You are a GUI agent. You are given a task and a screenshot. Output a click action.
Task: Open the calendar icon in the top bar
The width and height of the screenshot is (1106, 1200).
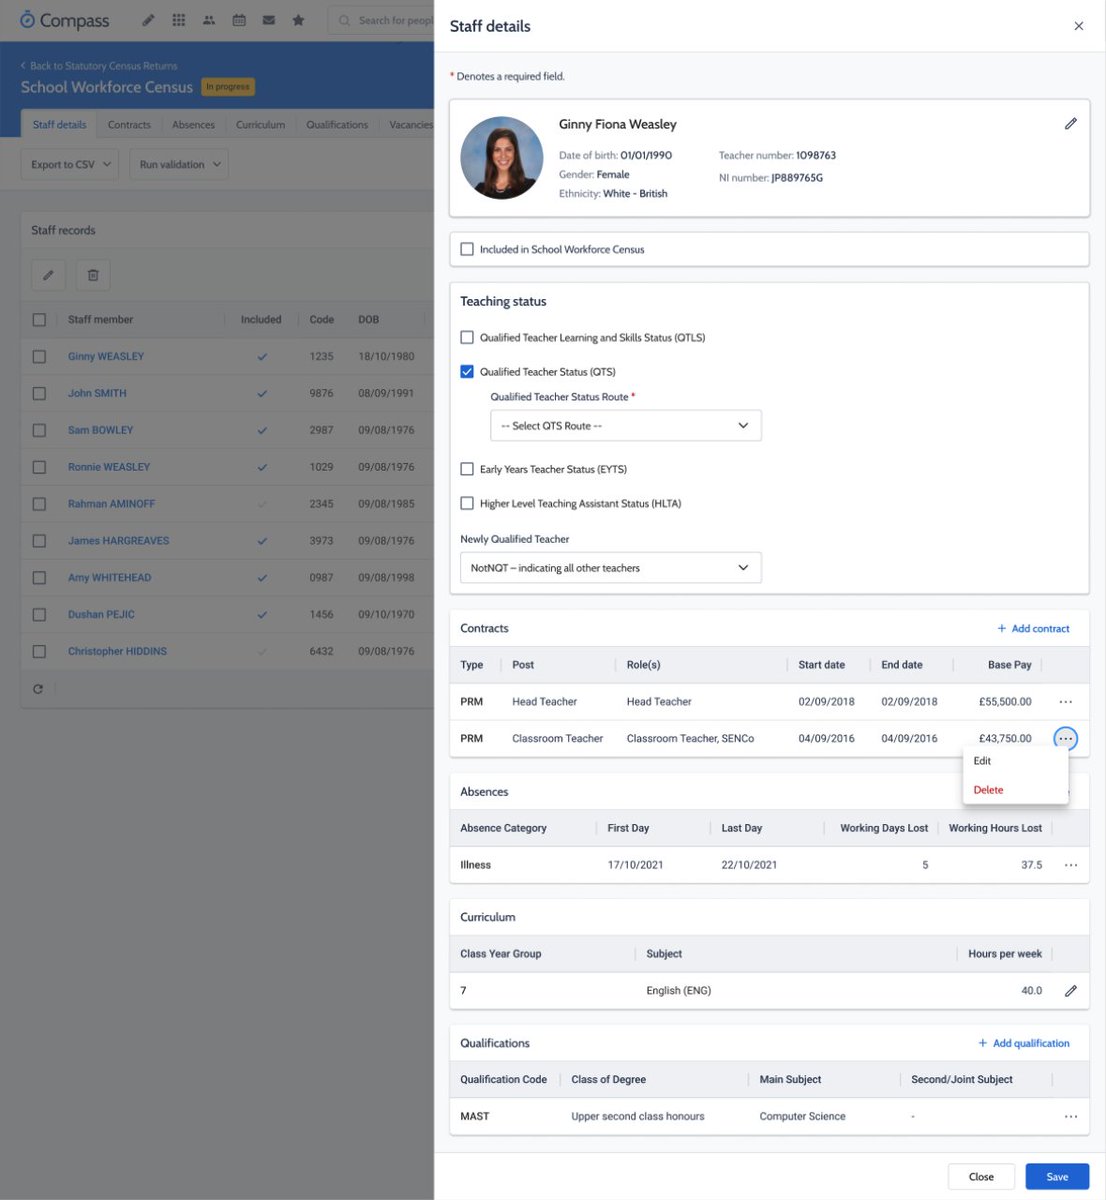tap(239, 19)
